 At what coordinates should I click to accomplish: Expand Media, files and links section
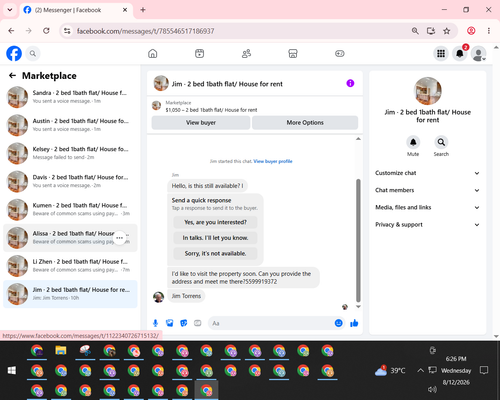tap(427, 207)
